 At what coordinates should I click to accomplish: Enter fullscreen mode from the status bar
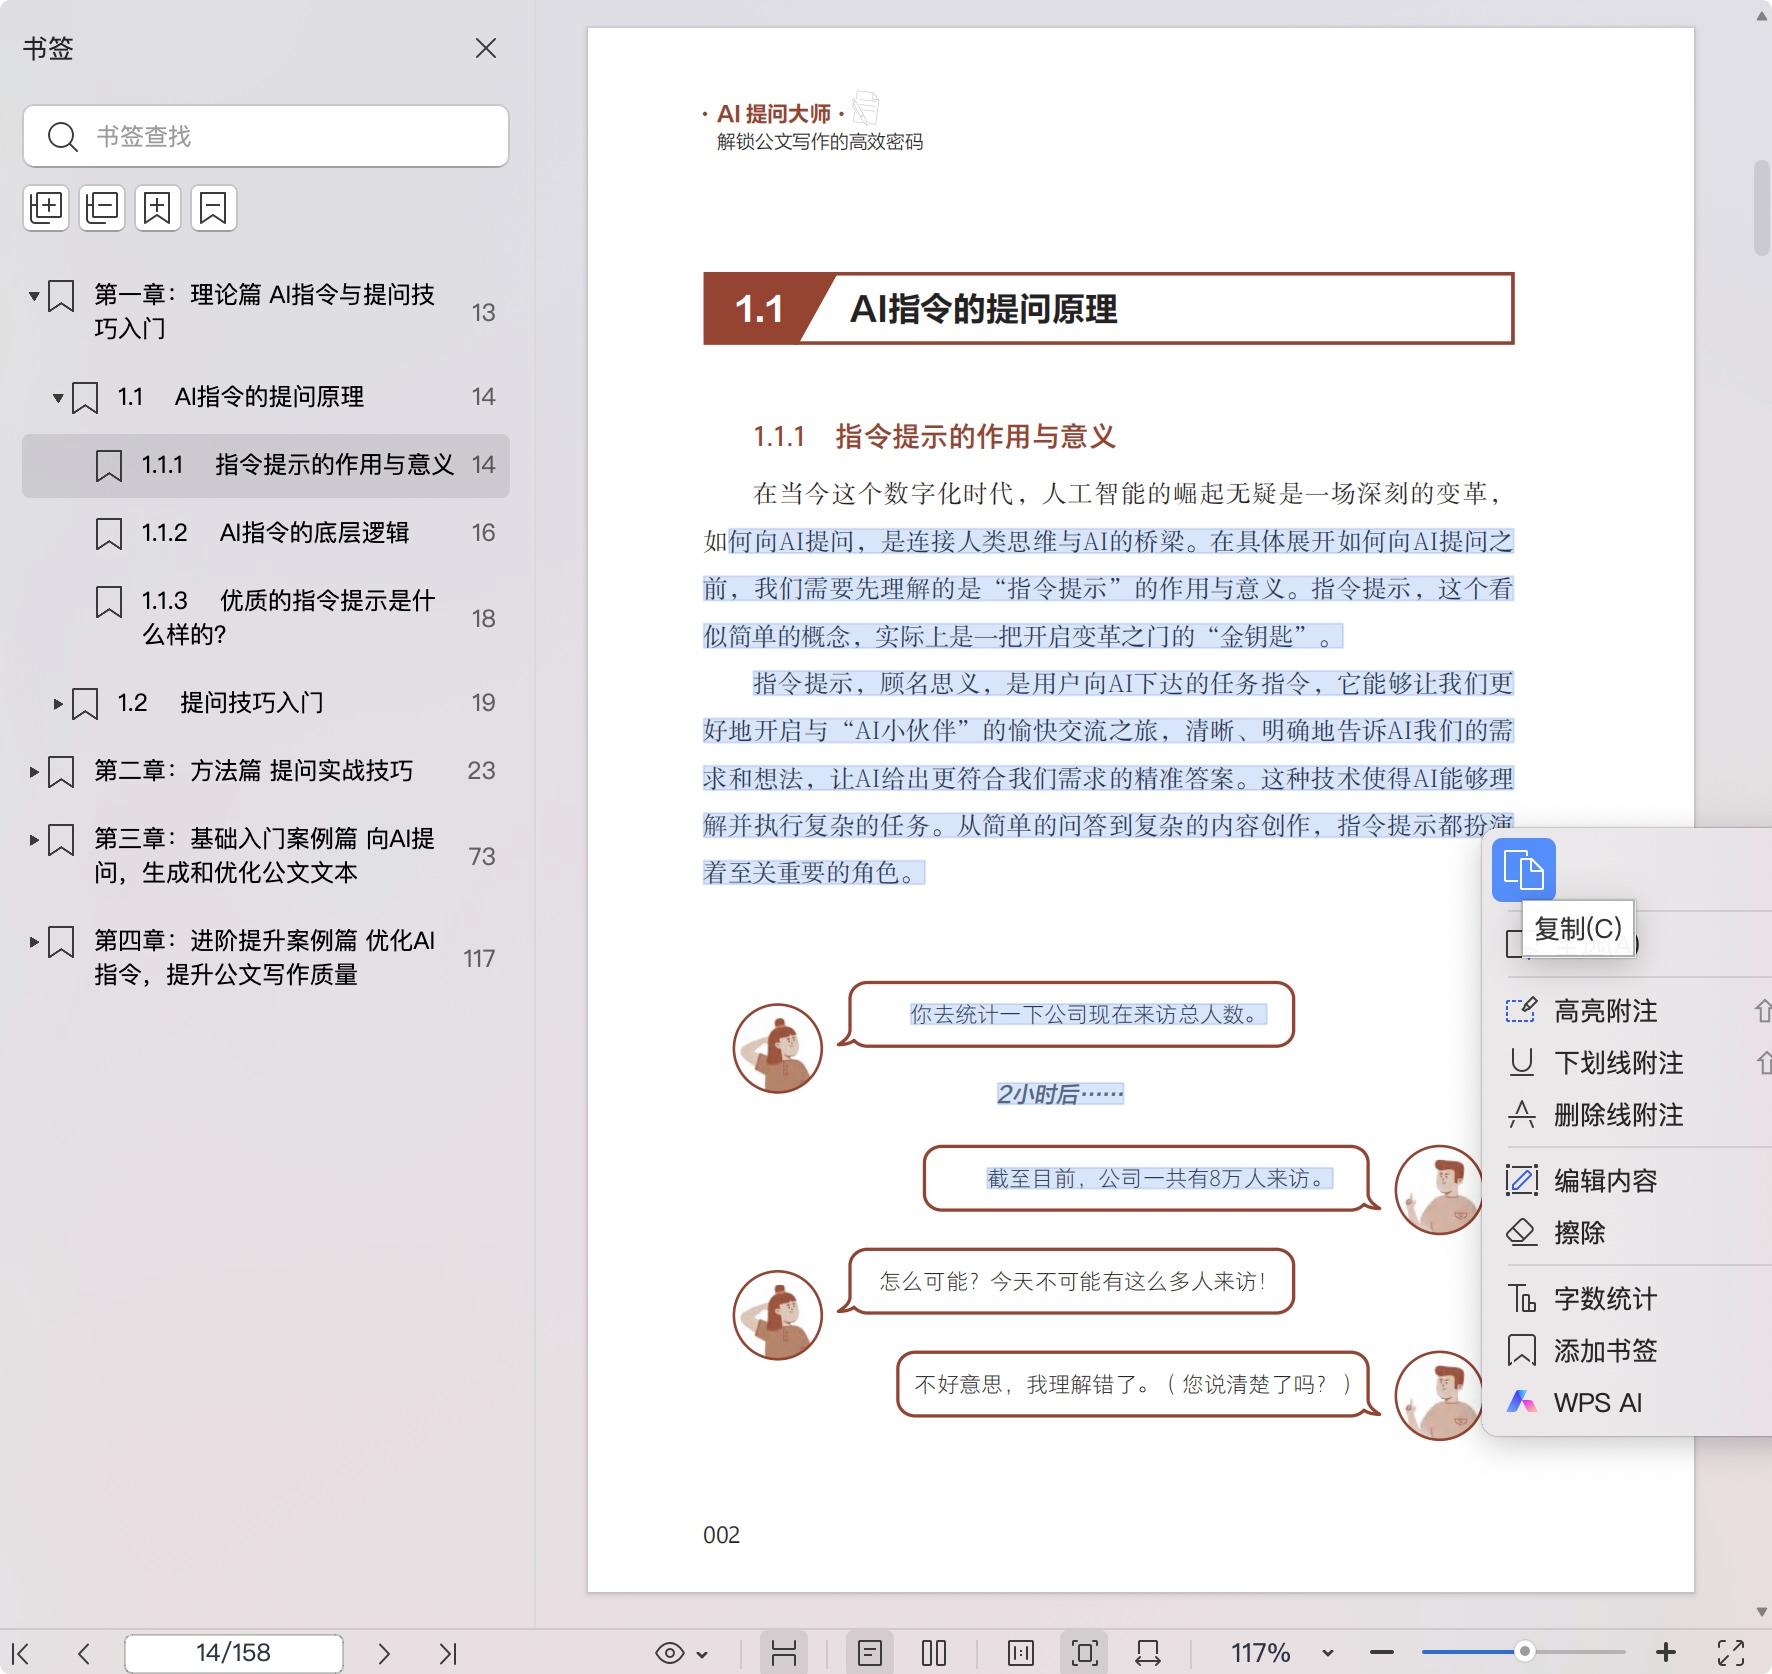click(x=1731, y=1654)
